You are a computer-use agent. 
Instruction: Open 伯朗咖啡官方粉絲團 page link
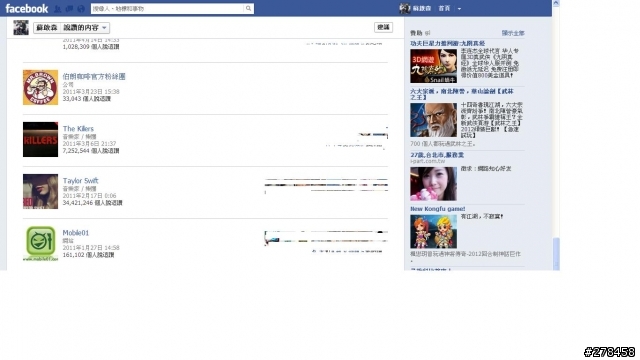(x=94, y=76)
